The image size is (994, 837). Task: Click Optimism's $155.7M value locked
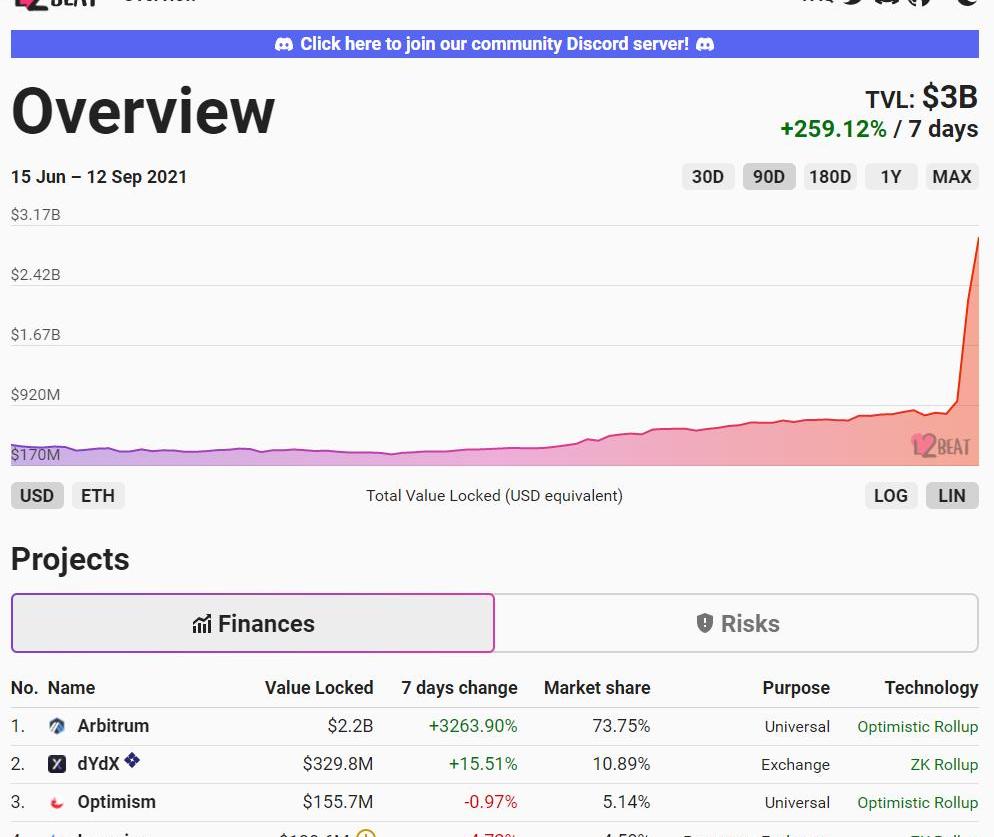pyautogui.click(x=337, y=802)
